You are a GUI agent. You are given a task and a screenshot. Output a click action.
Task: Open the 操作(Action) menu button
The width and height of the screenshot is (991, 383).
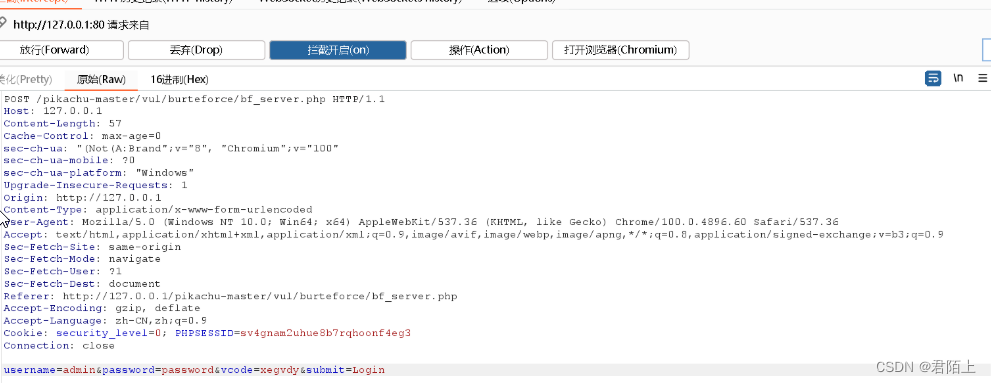[479, 50]
